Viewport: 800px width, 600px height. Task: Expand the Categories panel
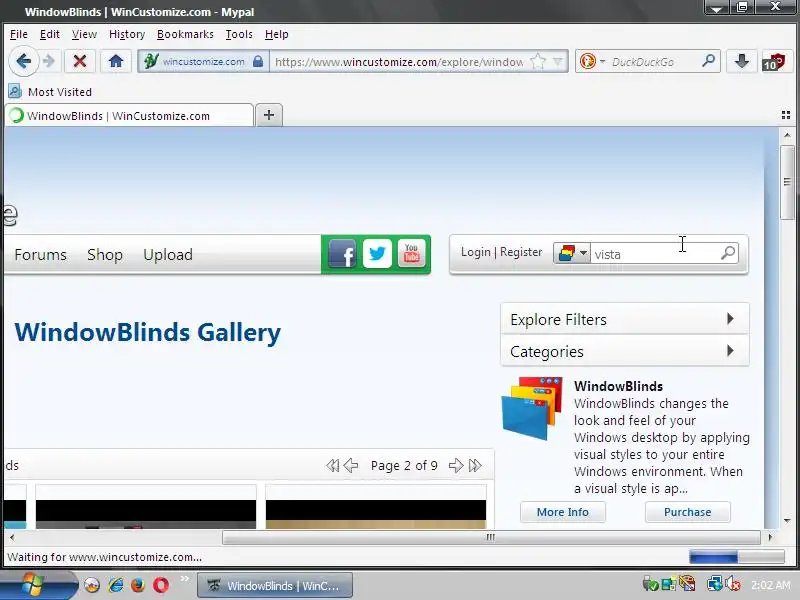(624, 351)
